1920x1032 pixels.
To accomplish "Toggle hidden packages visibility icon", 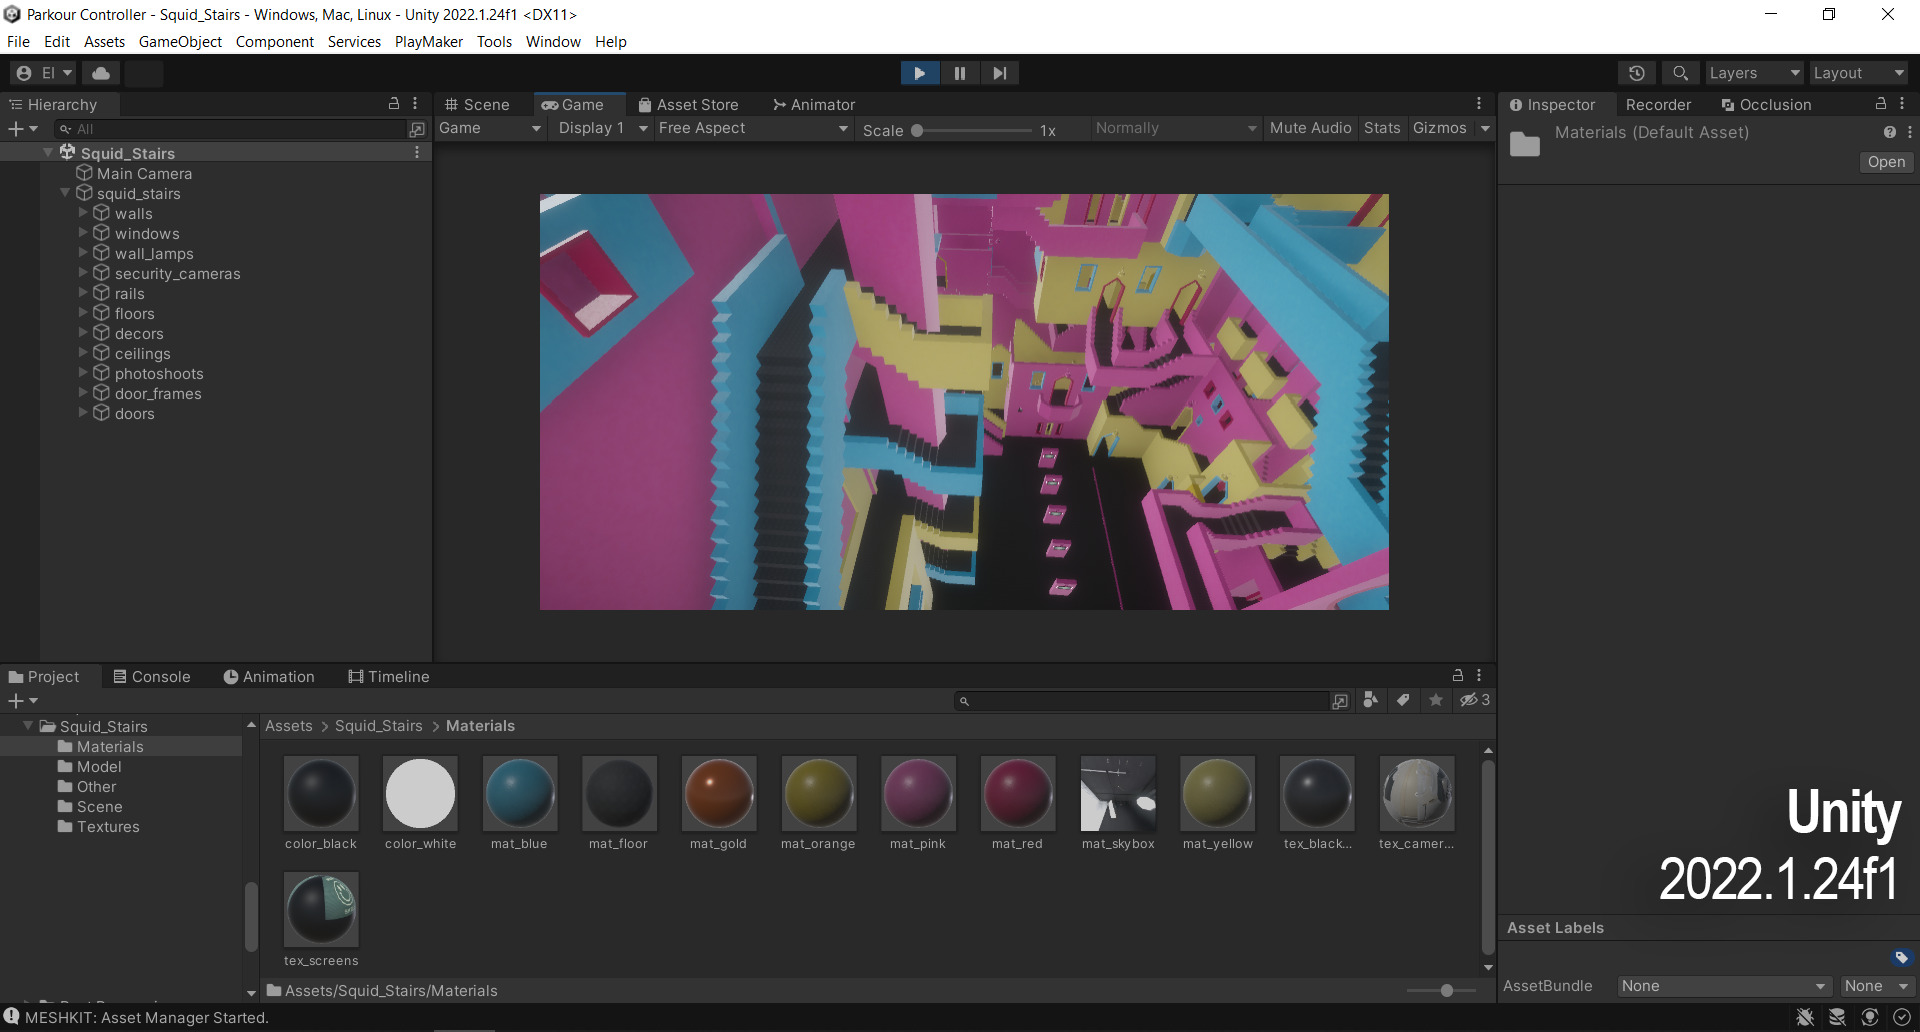I will pyautogui.click(x=1475, y=700).
